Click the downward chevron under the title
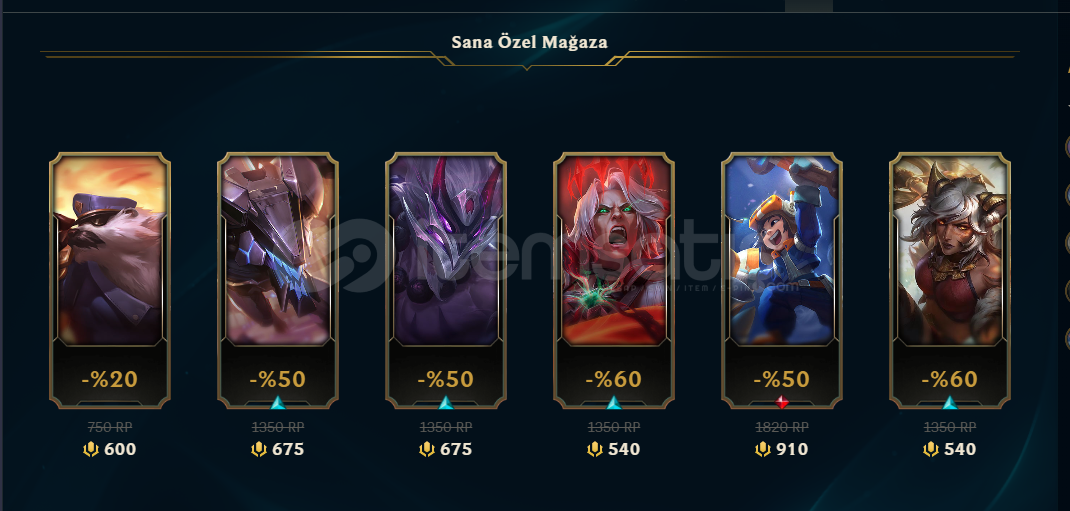The height and width of the screenshot is (511, 1070). tap(527, 67)
